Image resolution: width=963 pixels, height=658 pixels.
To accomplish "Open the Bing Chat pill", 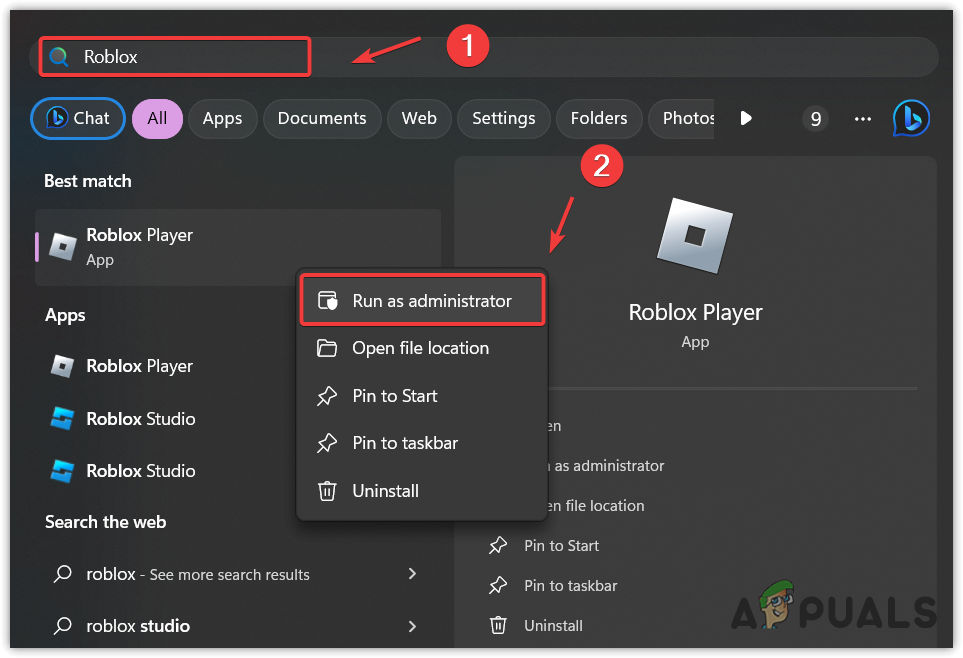I will [x=78, y=118].
